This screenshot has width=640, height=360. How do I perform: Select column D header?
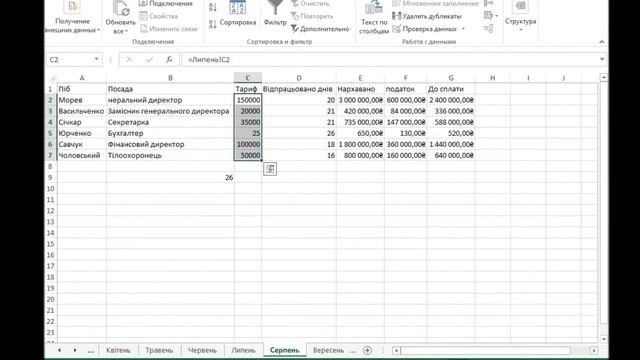pos(299,78)
